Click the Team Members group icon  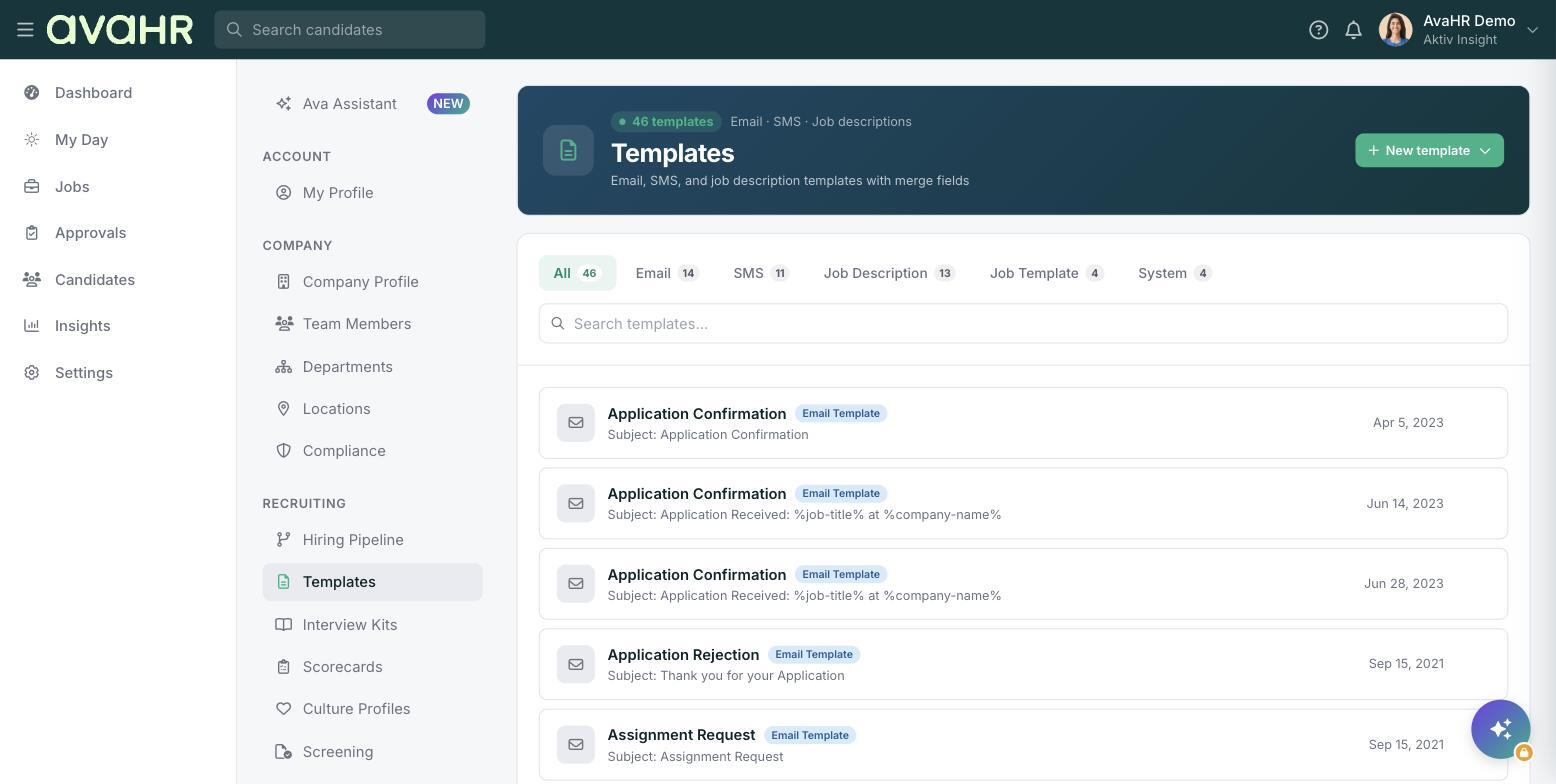pyautogui.click(x=284, y=324)
